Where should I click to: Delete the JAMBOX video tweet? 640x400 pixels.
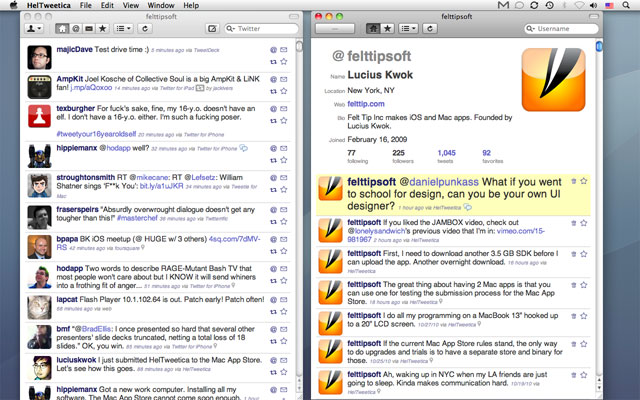point(573,223)
